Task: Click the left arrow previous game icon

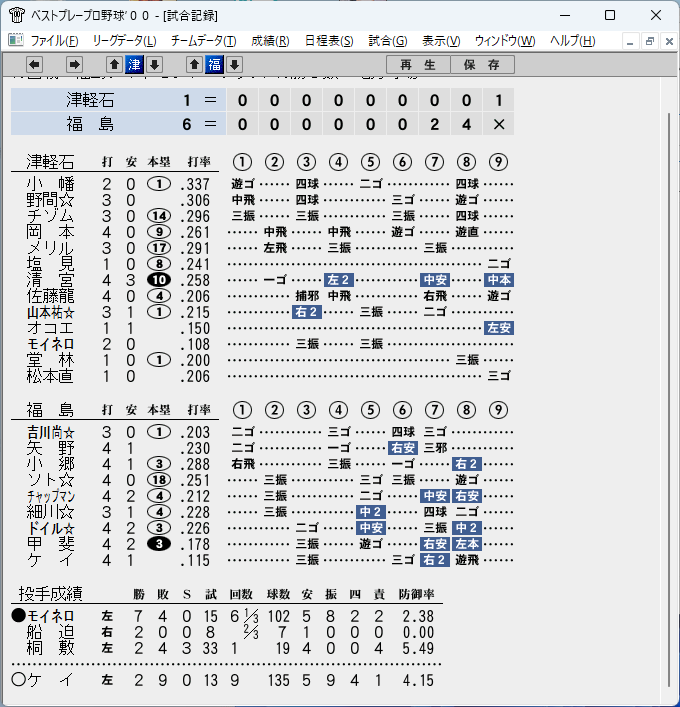Action: click(x=34, y=65)
